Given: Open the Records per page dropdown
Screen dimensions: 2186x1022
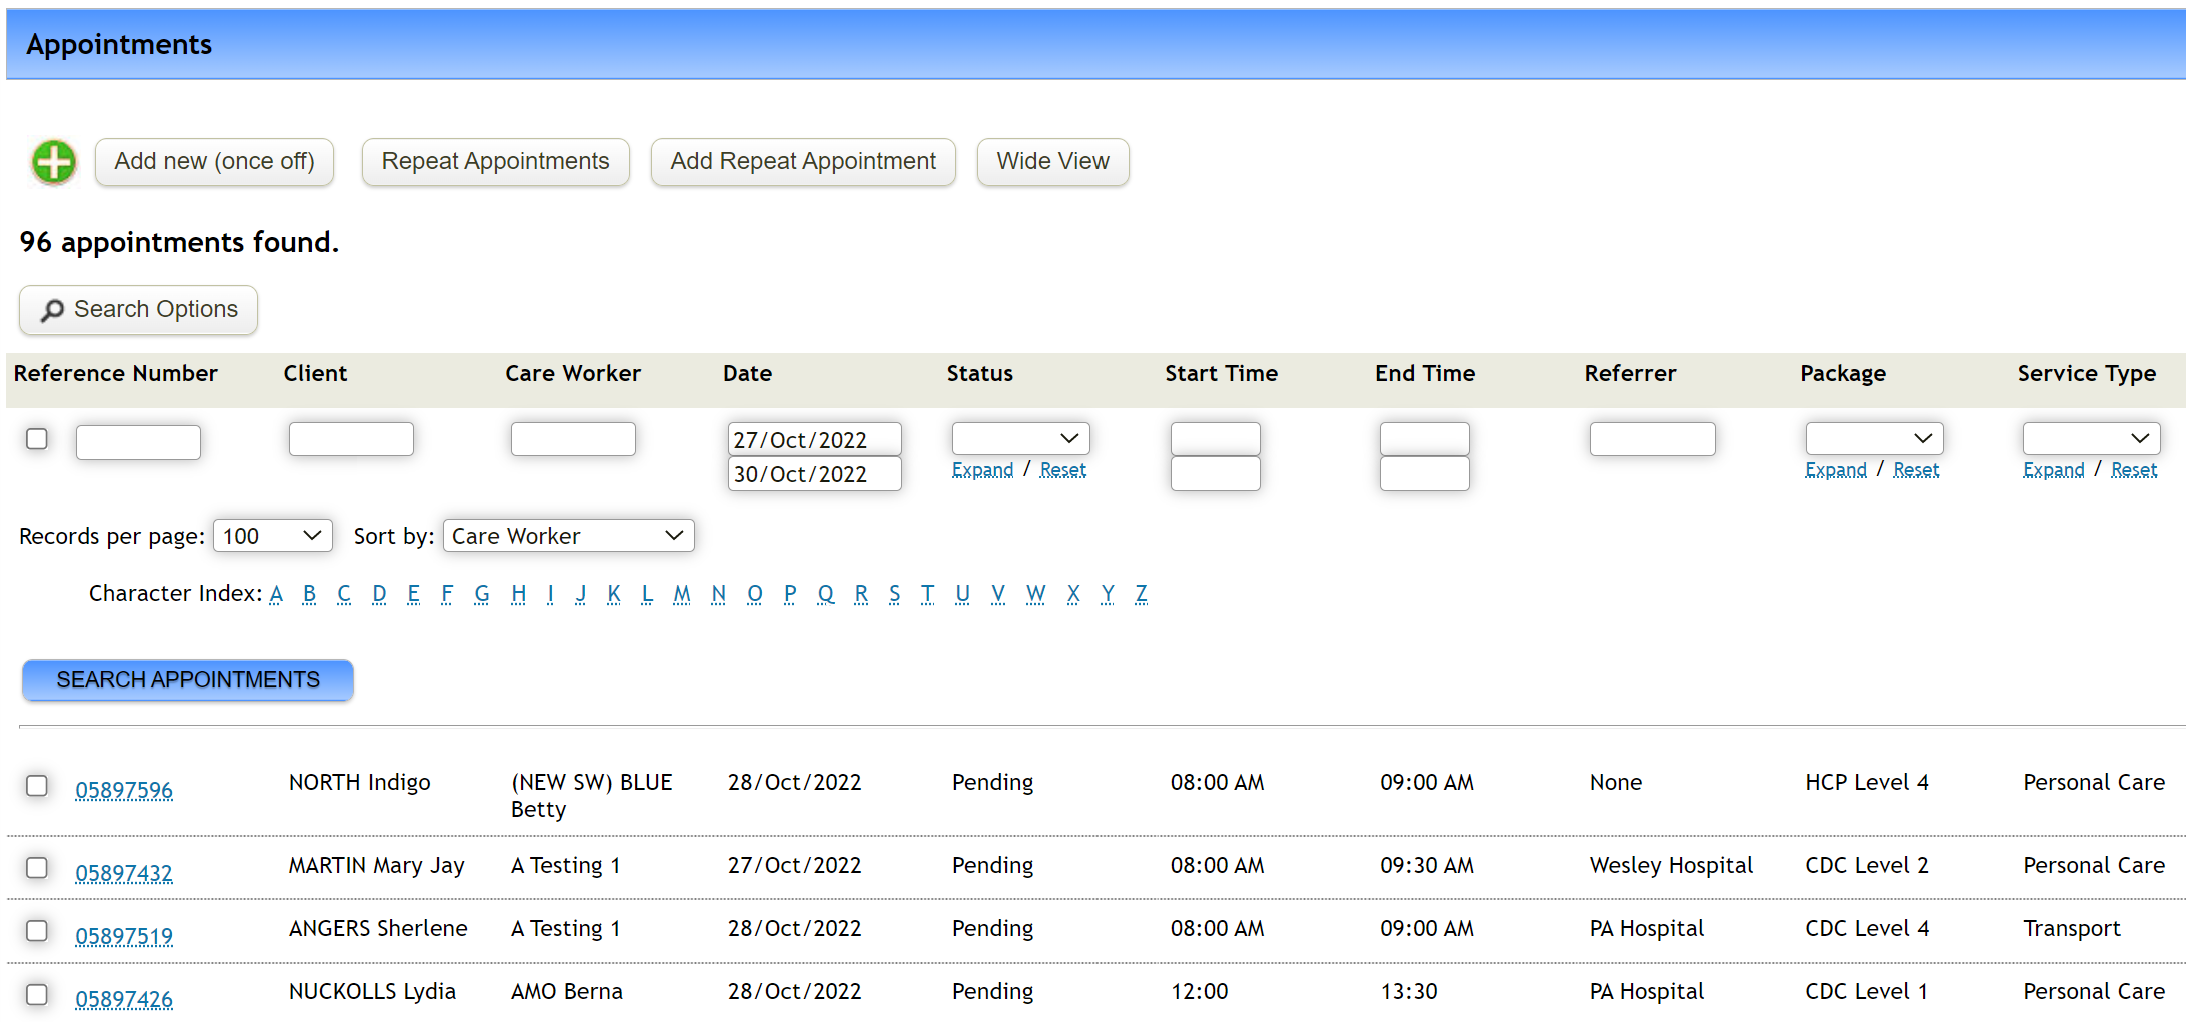Looking at the screenshot, I should tap(272, 535).
